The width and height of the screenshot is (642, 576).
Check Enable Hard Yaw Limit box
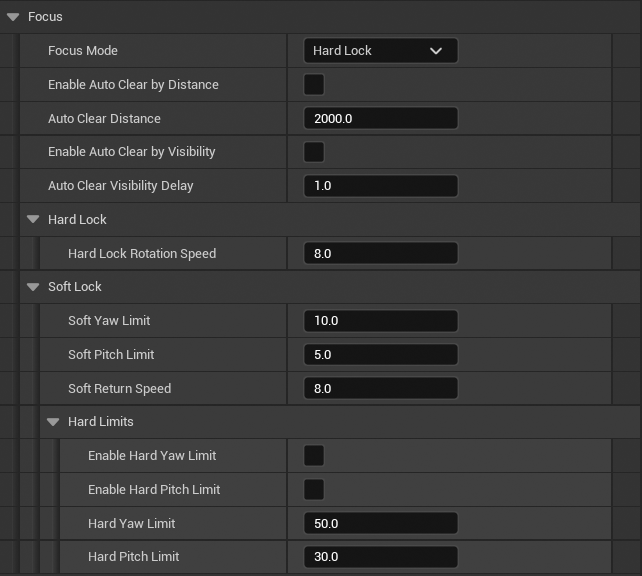pyautogui.click(x=314, y=456)
